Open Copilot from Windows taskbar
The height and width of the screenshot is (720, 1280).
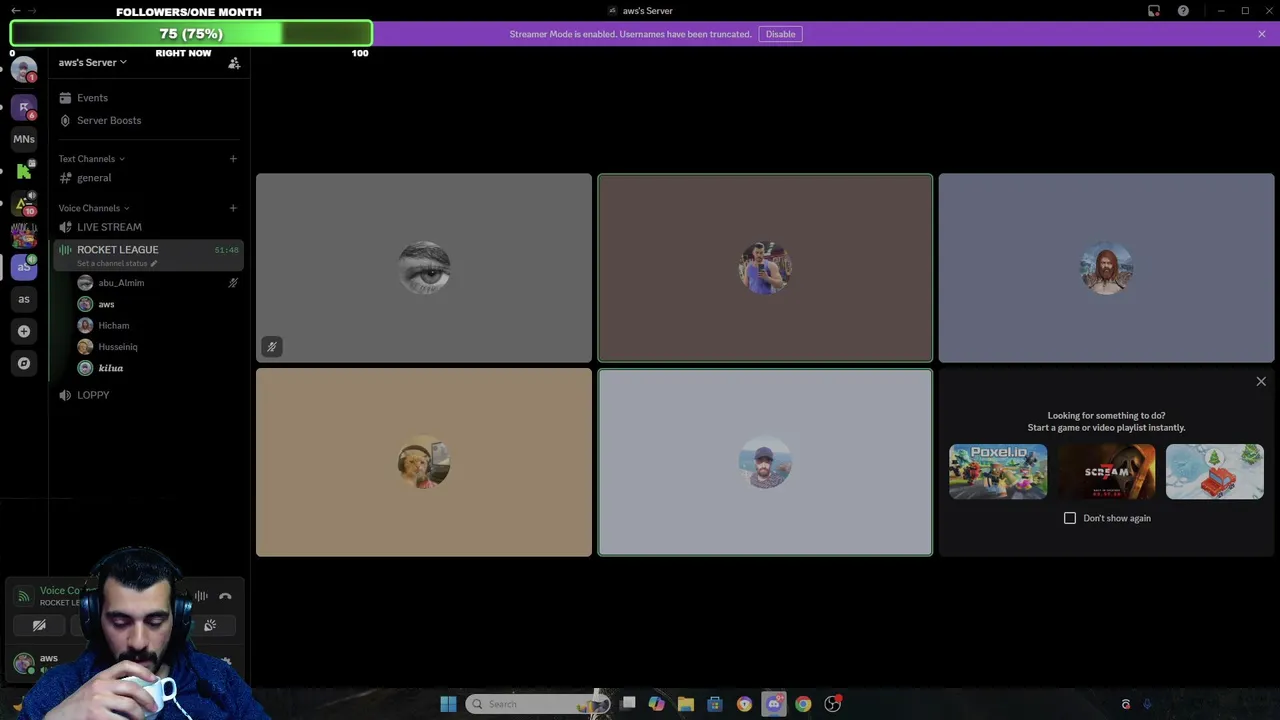click(656, 704)
